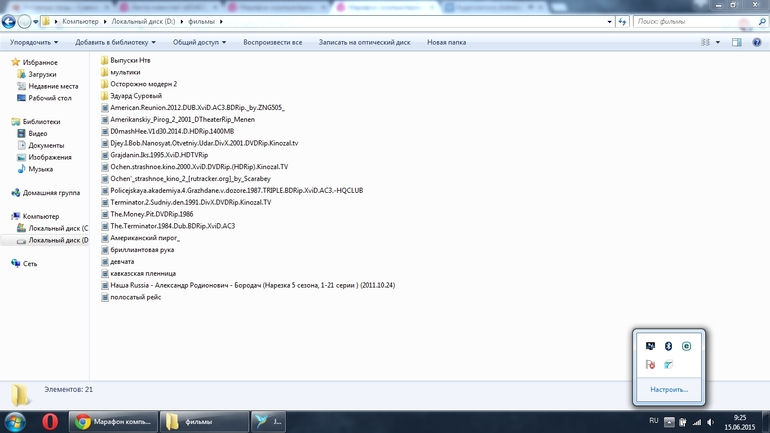
Task: Select the мультики folder
Action: click(120, 72)
